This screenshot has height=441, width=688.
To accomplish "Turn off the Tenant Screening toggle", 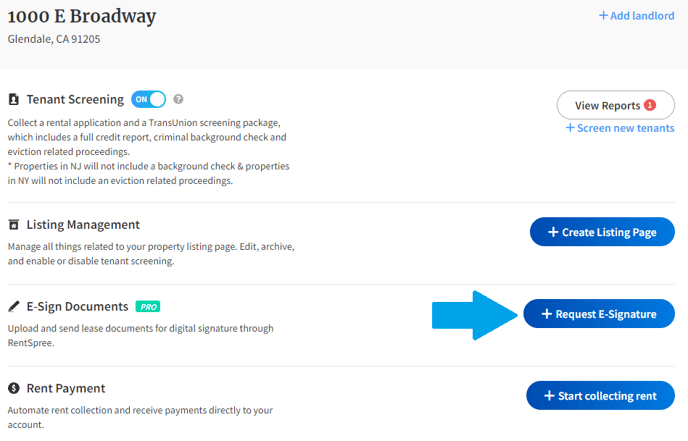I will pos(148,99).
